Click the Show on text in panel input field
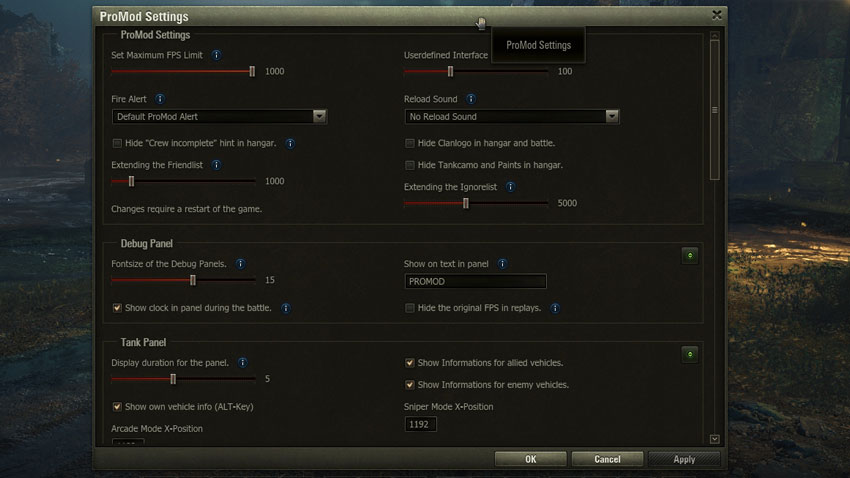Viewport: 850px width, 478px height. pyautogui.click(x=475, y=281)
